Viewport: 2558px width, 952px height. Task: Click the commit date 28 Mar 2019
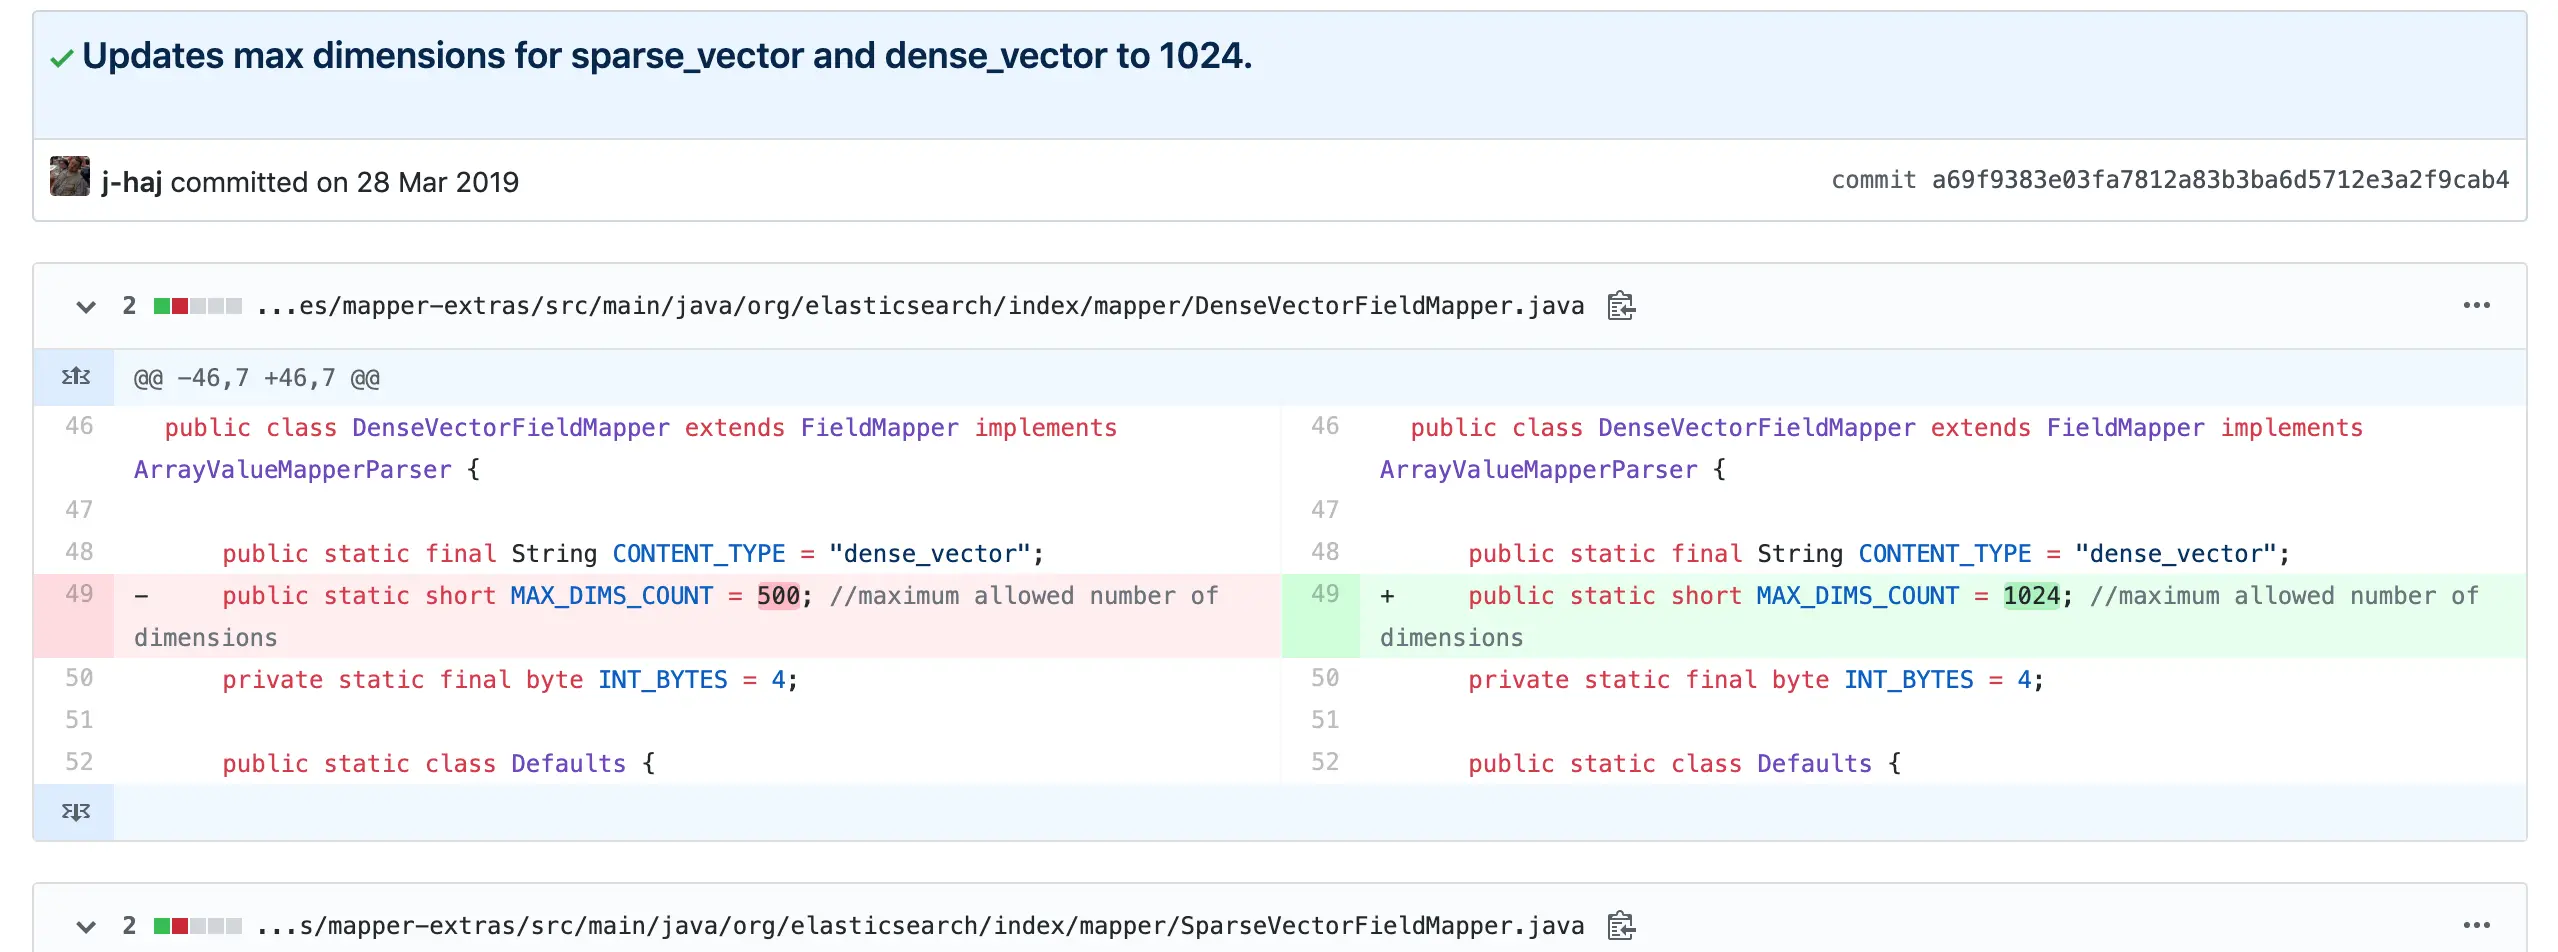(x=438, y=182)
